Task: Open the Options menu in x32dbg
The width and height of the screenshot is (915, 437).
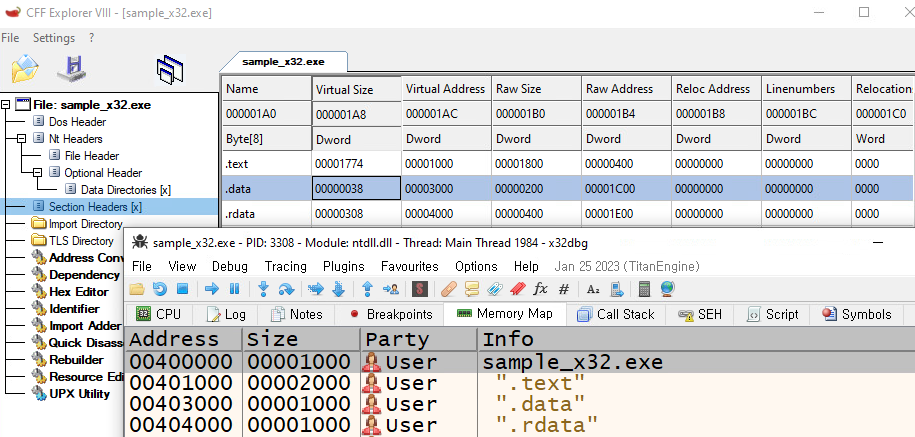Action: point(476,267)
